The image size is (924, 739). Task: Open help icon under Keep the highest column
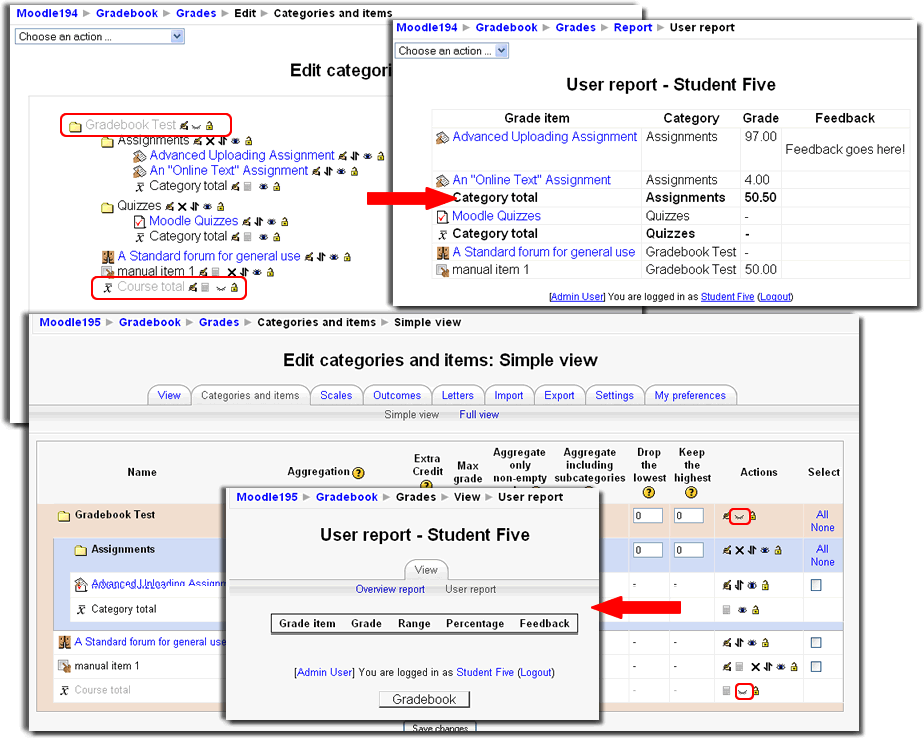(691, 492)
